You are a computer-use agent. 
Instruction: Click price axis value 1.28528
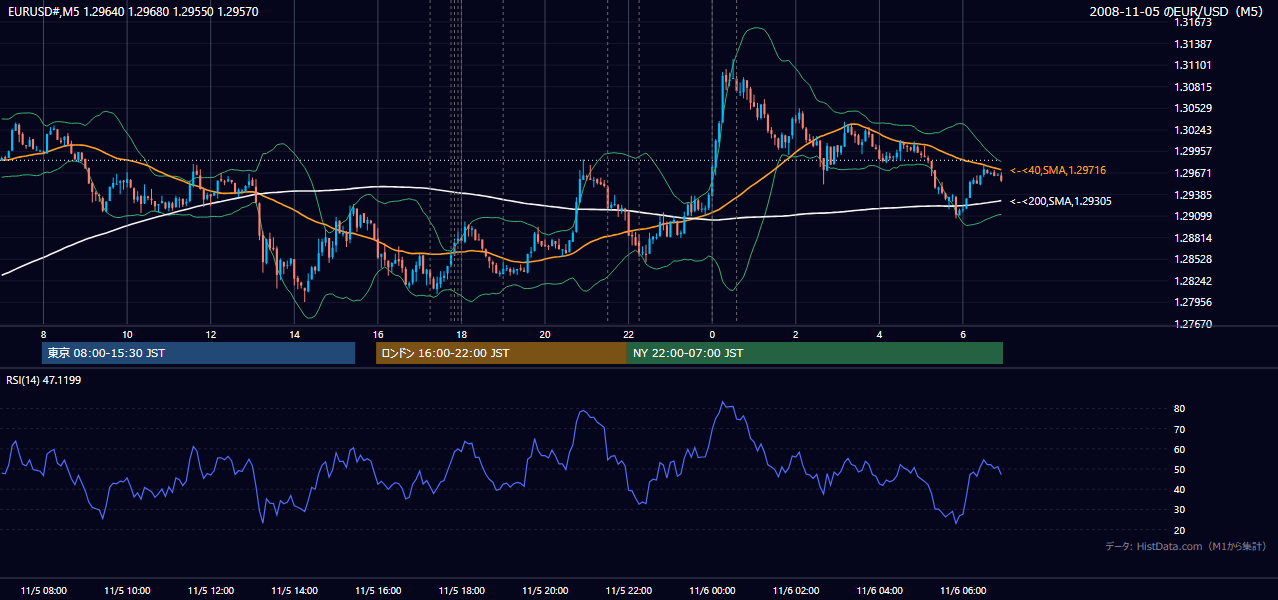[x=1195, y=259]
